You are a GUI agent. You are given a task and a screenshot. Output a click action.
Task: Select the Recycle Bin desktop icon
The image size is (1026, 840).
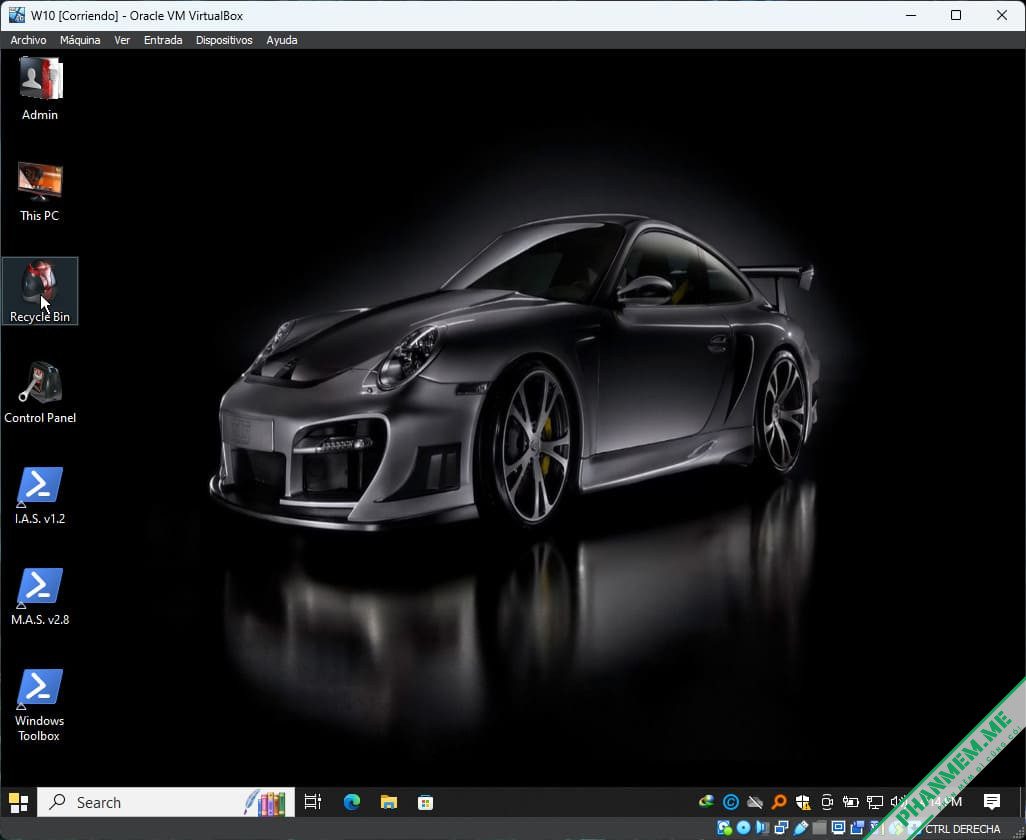40,291
